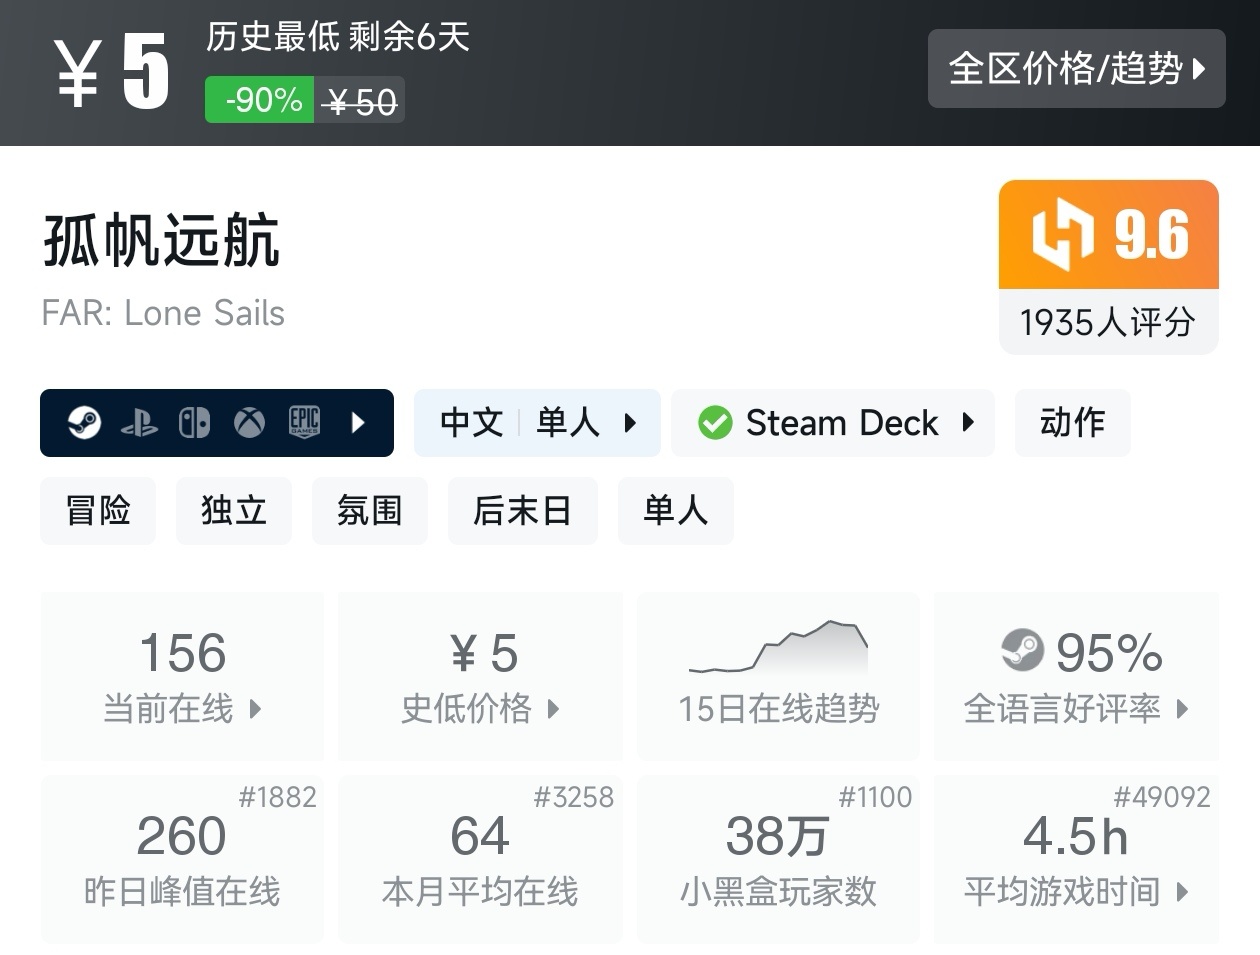This screenshot has height=955, width=1260.
Task: Open 当前在线 current players details
Action: point(182,675)
